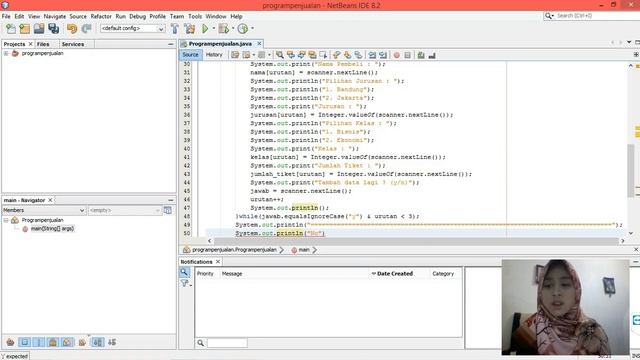Open the Debug Project dropdown arrow
This screenshot has height=360, width=640.
[x=233, y=28]
